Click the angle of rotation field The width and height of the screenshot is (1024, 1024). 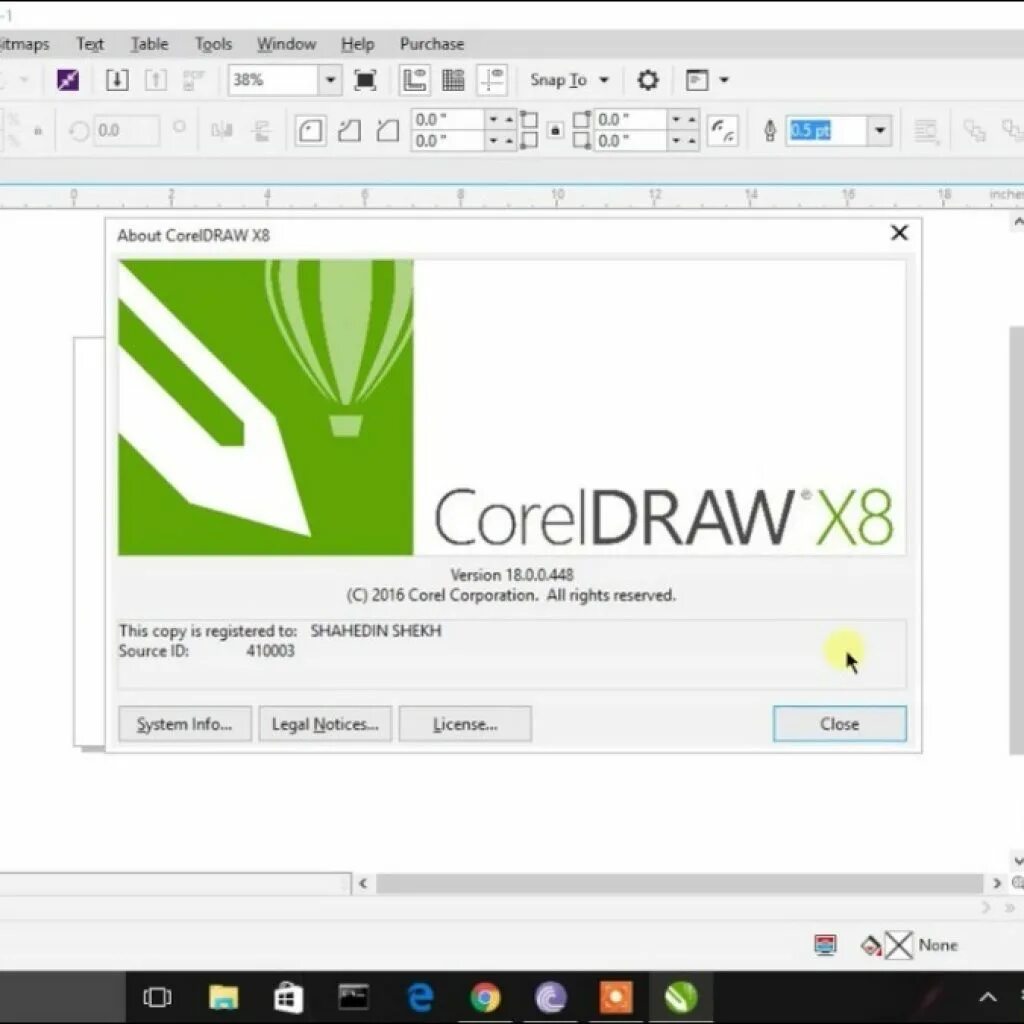127,131
